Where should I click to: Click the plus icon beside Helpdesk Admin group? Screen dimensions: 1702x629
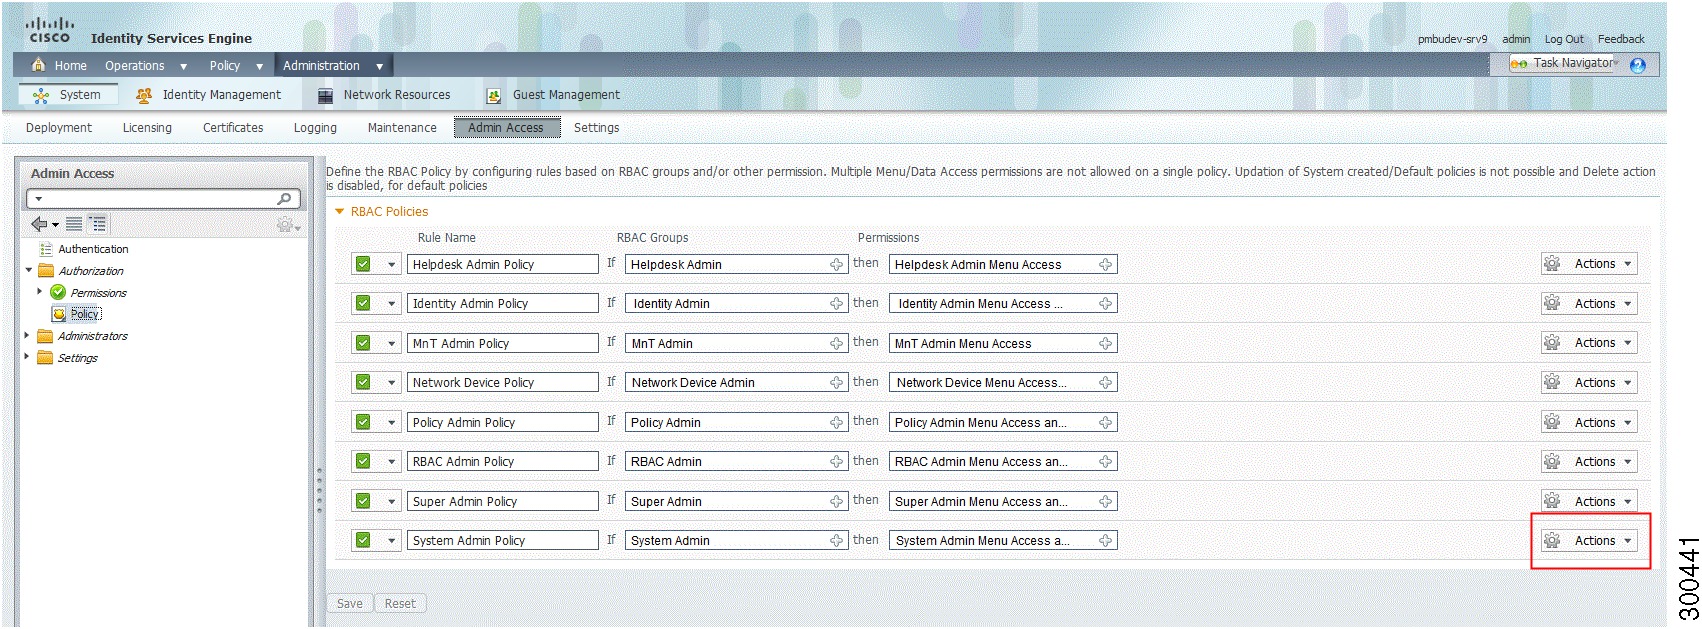[x=837, y=265]
